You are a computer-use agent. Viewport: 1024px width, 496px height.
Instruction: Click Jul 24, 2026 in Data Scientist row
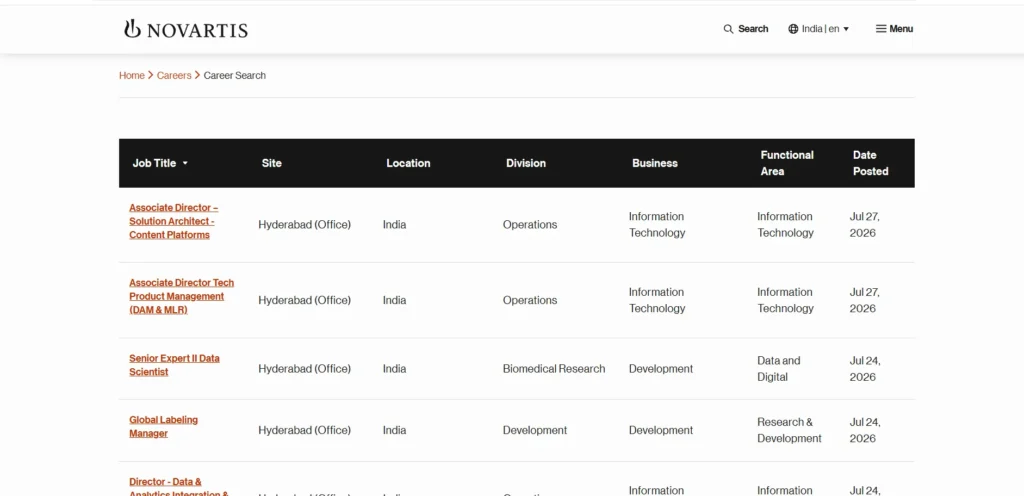[x=865, y=369]
